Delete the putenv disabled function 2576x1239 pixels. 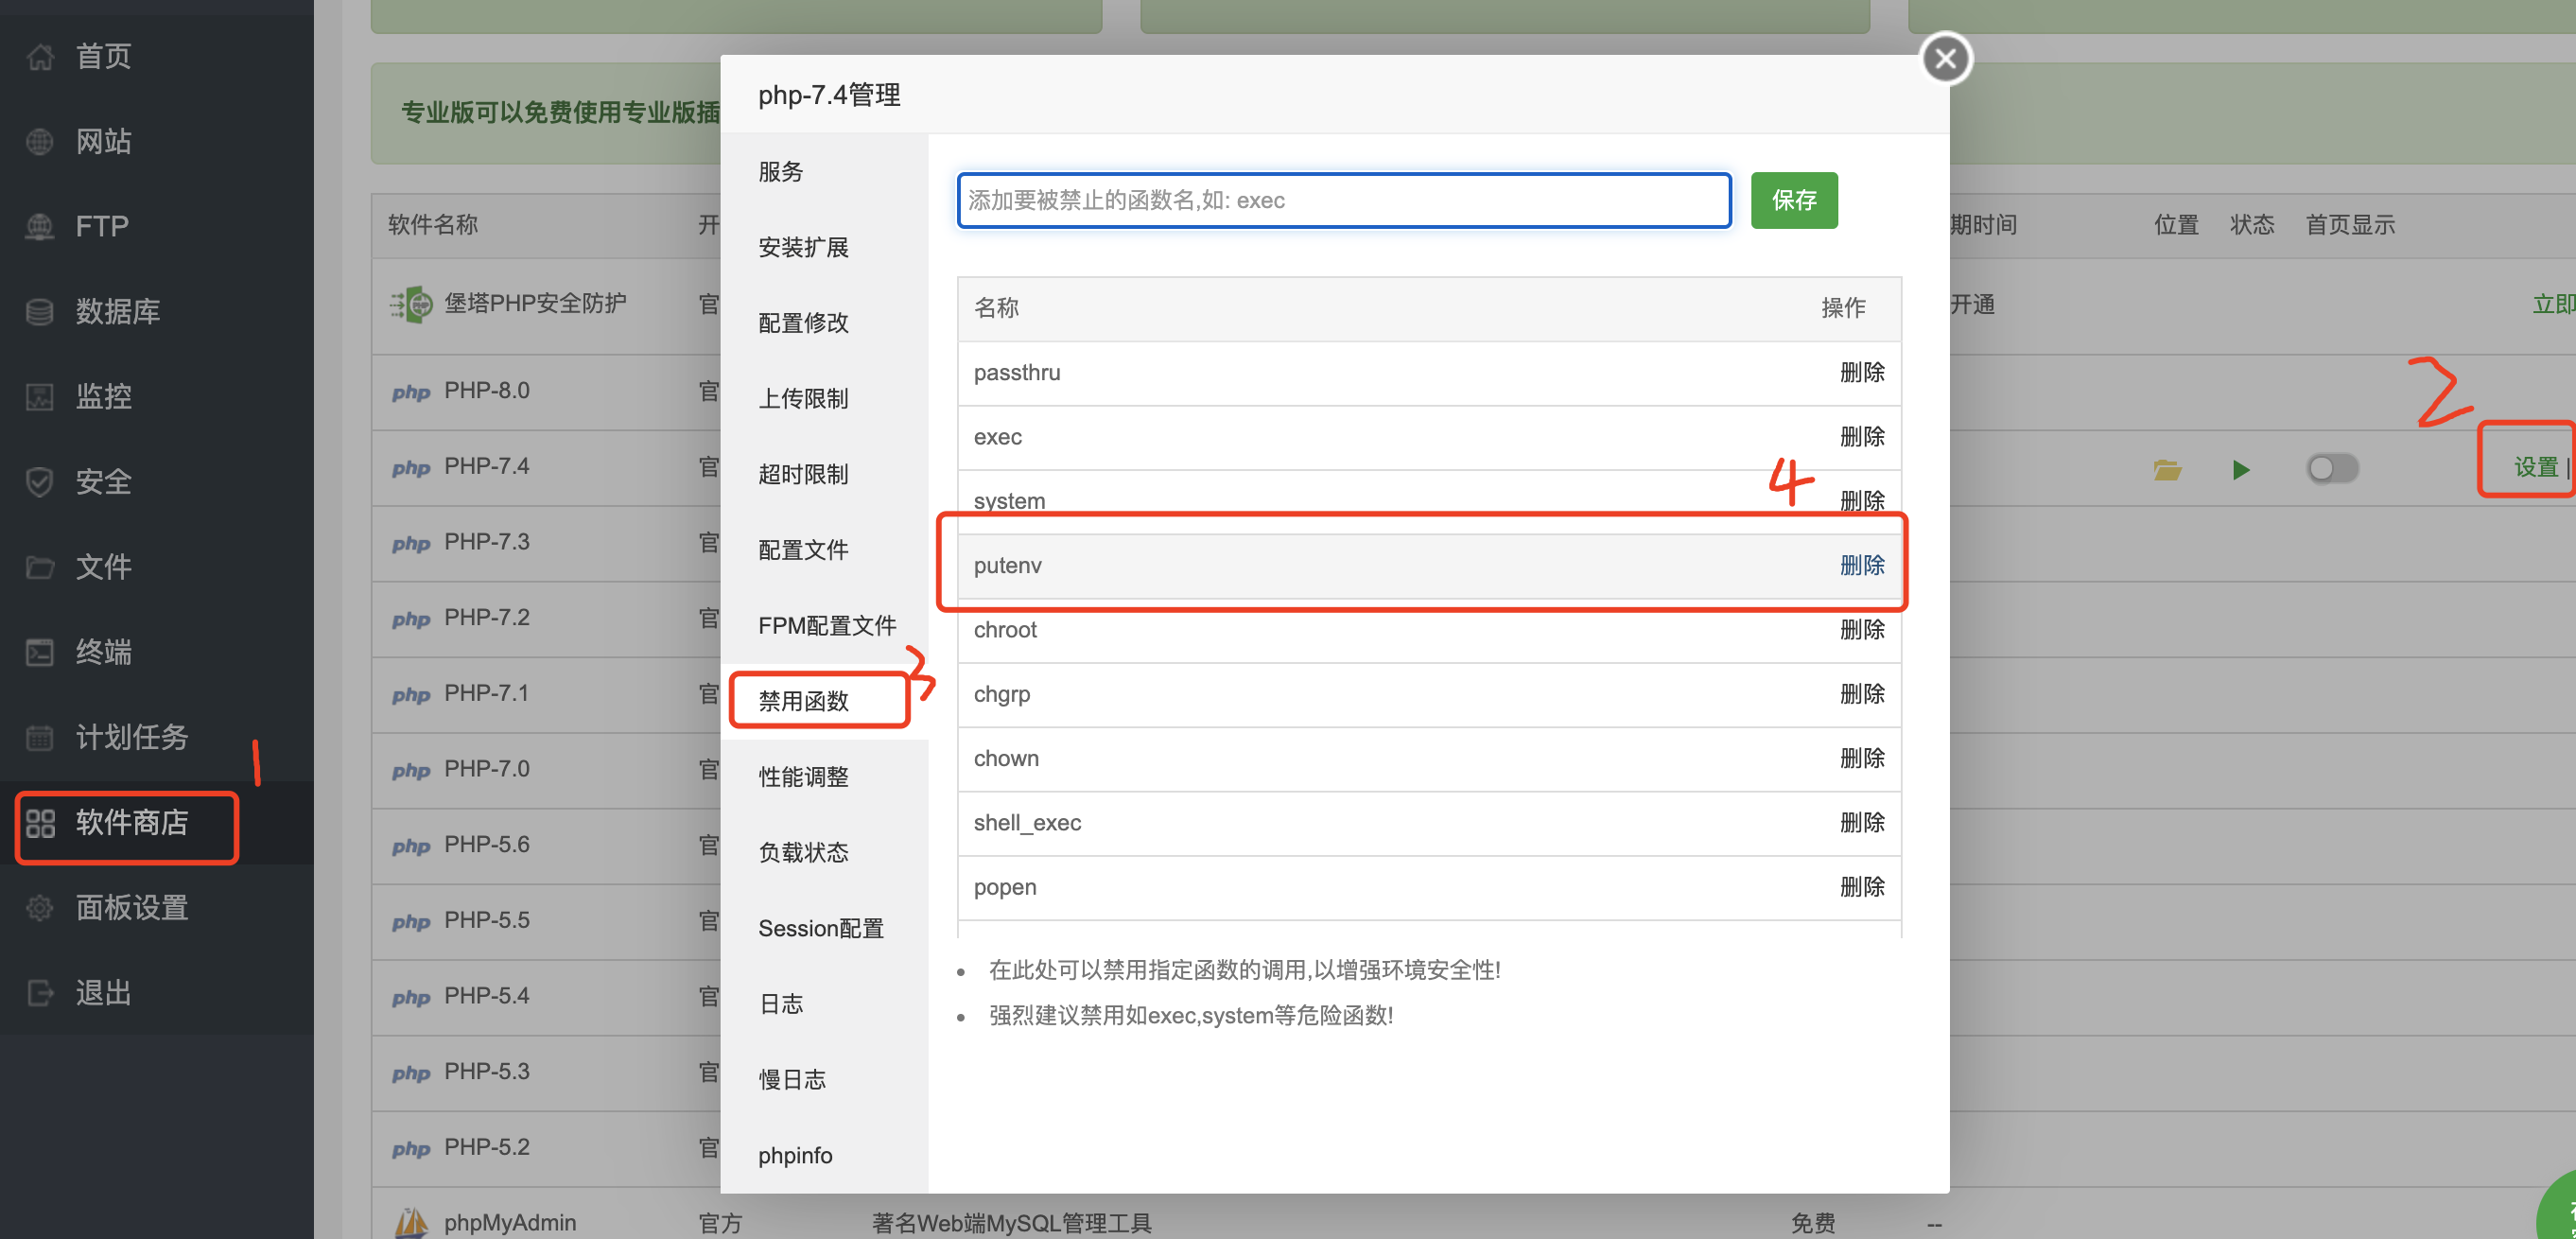[x=1861, y=565]
